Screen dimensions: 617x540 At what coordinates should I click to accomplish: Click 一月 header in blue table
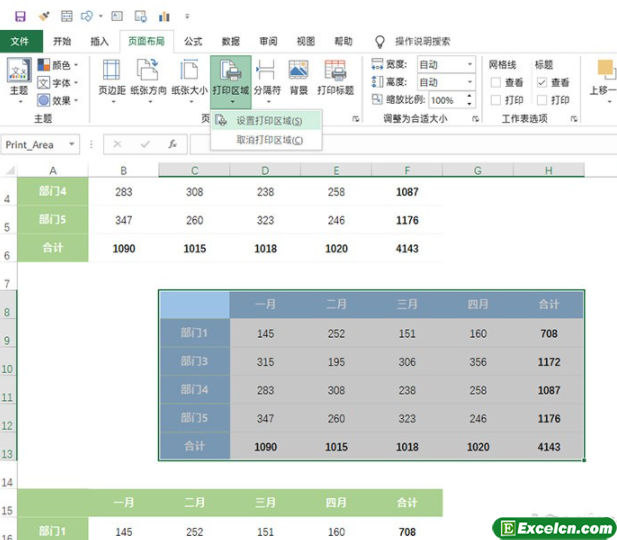tap(265, 304)
